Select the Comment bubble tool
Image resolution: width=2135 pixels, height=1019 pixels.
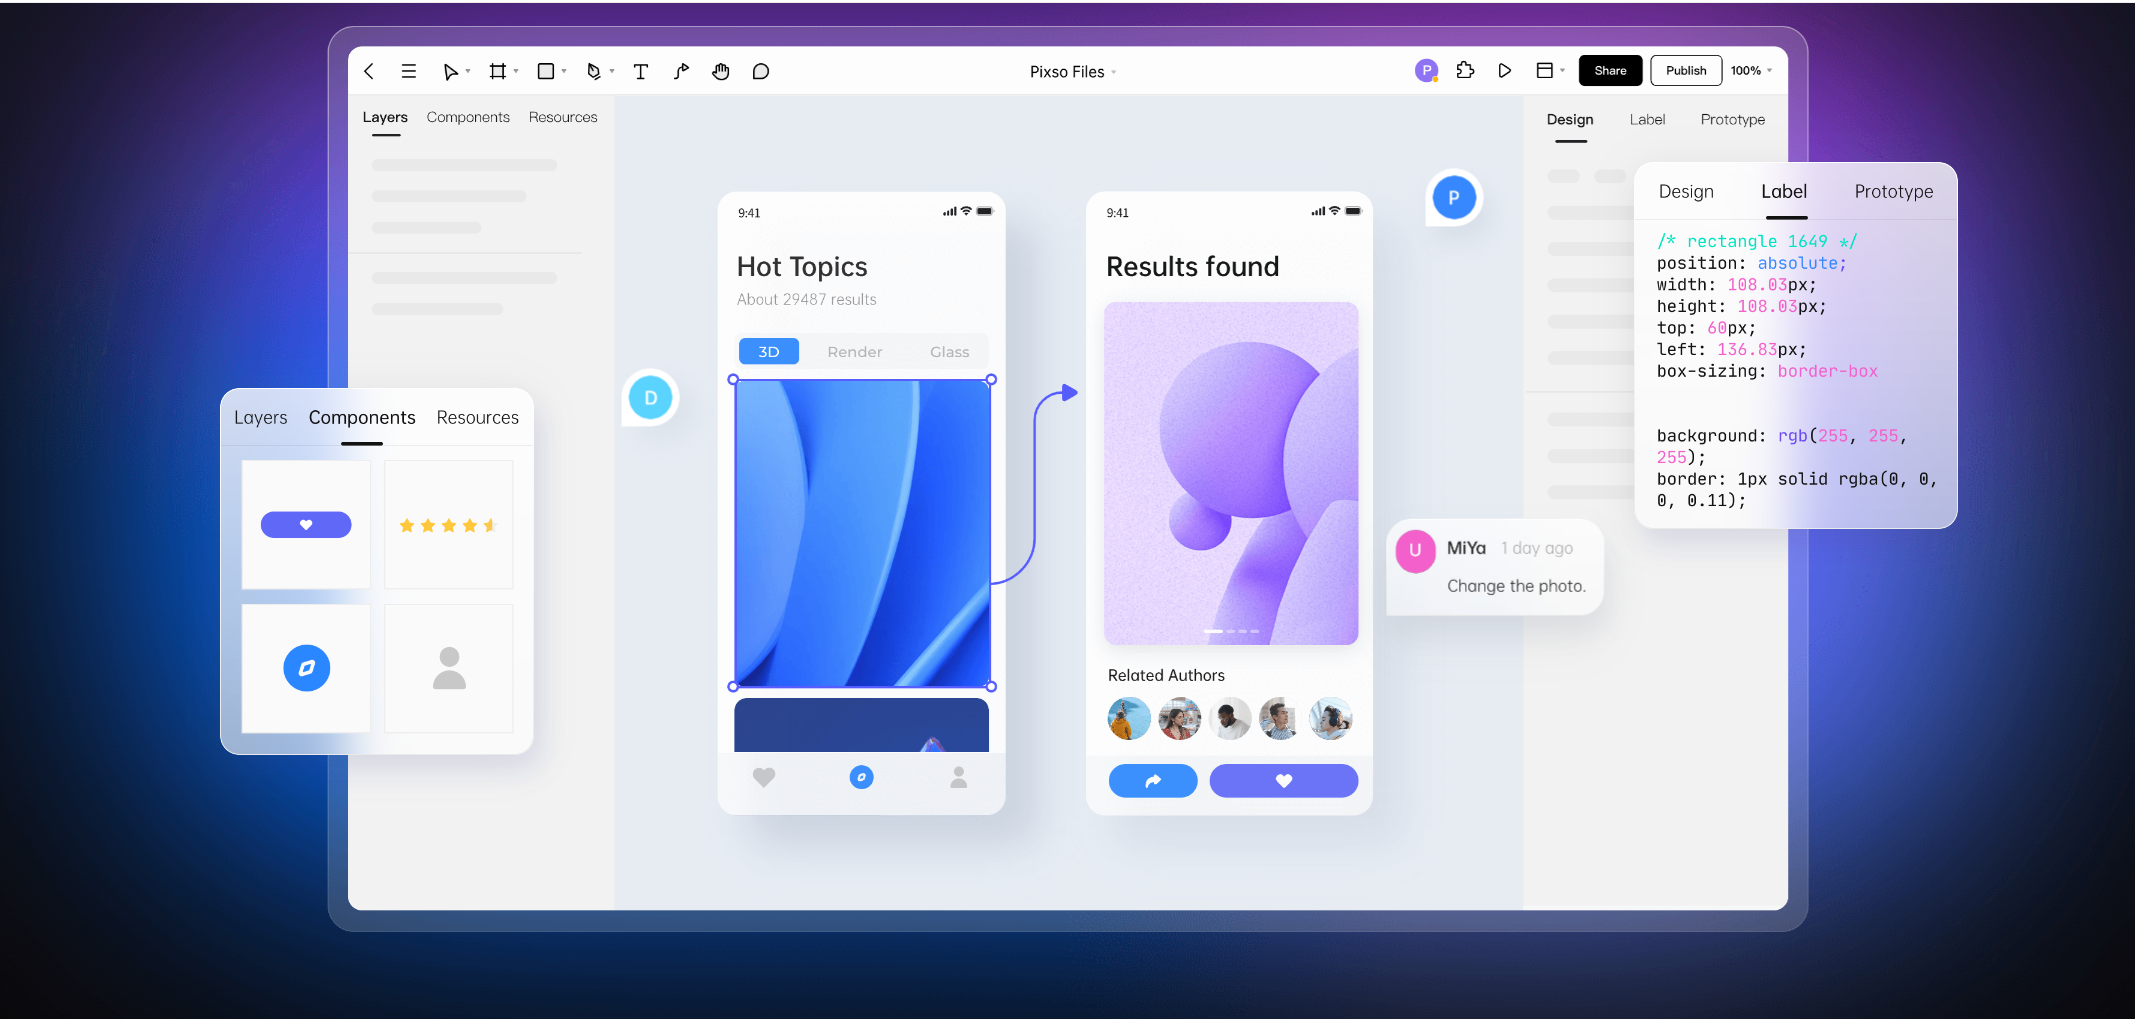click(x=761, y=71)
